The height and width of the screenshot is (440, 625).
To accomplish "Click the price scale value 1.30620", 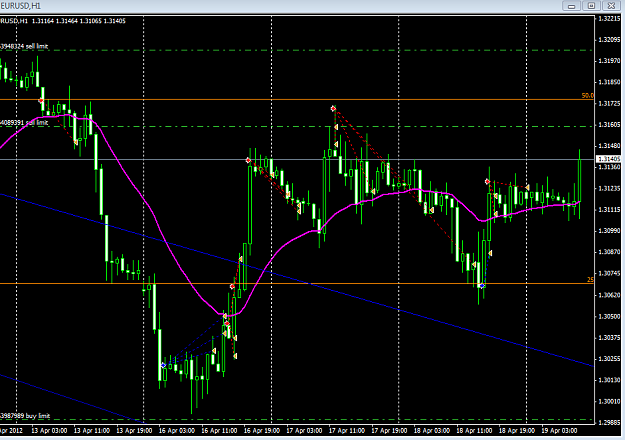I will coord(609,295).
